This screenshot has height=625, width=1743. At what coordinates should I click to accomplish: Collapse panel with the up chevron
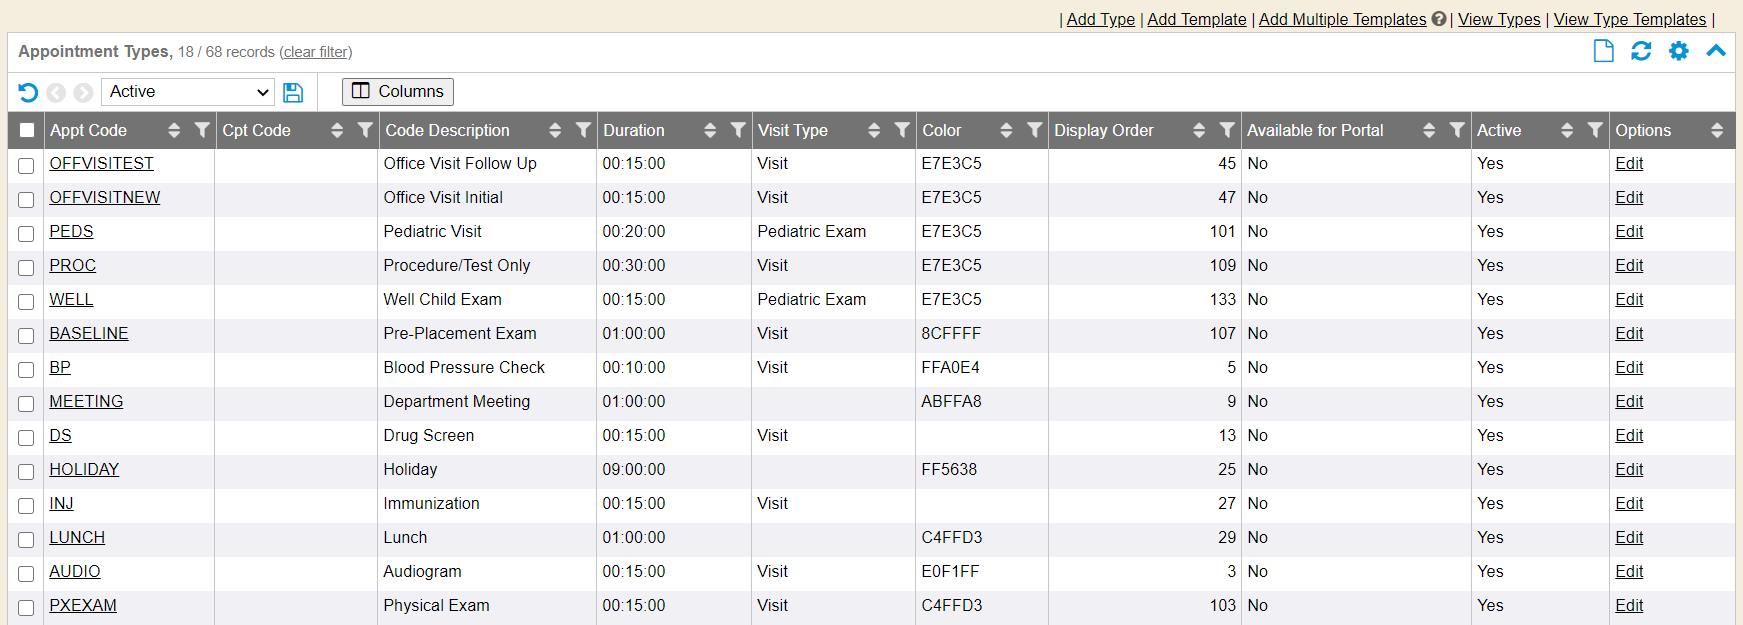(x=1716, y=51)
